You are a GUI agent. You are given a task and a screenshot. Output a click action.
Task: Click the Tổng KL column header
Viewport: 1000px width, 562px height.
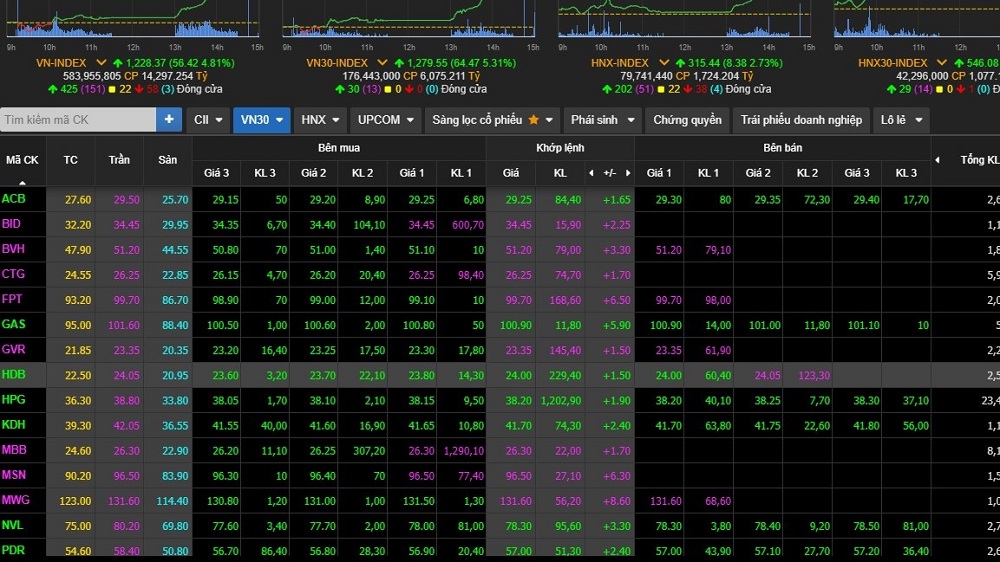point(980,160)
